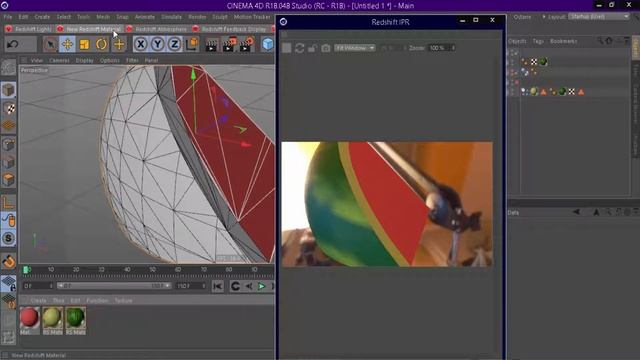Toggle Enable Snap magnet icon

[x=8, y=261]
